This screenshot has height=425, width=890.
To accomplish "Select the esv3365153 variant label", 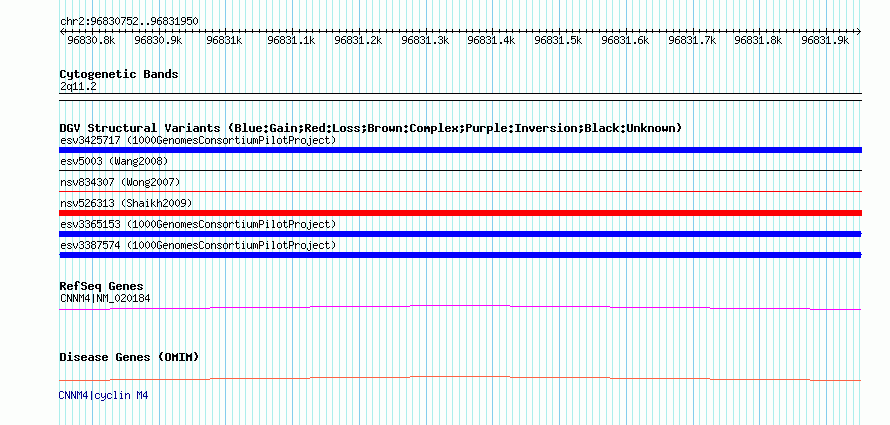I will [x=198, y=224].
